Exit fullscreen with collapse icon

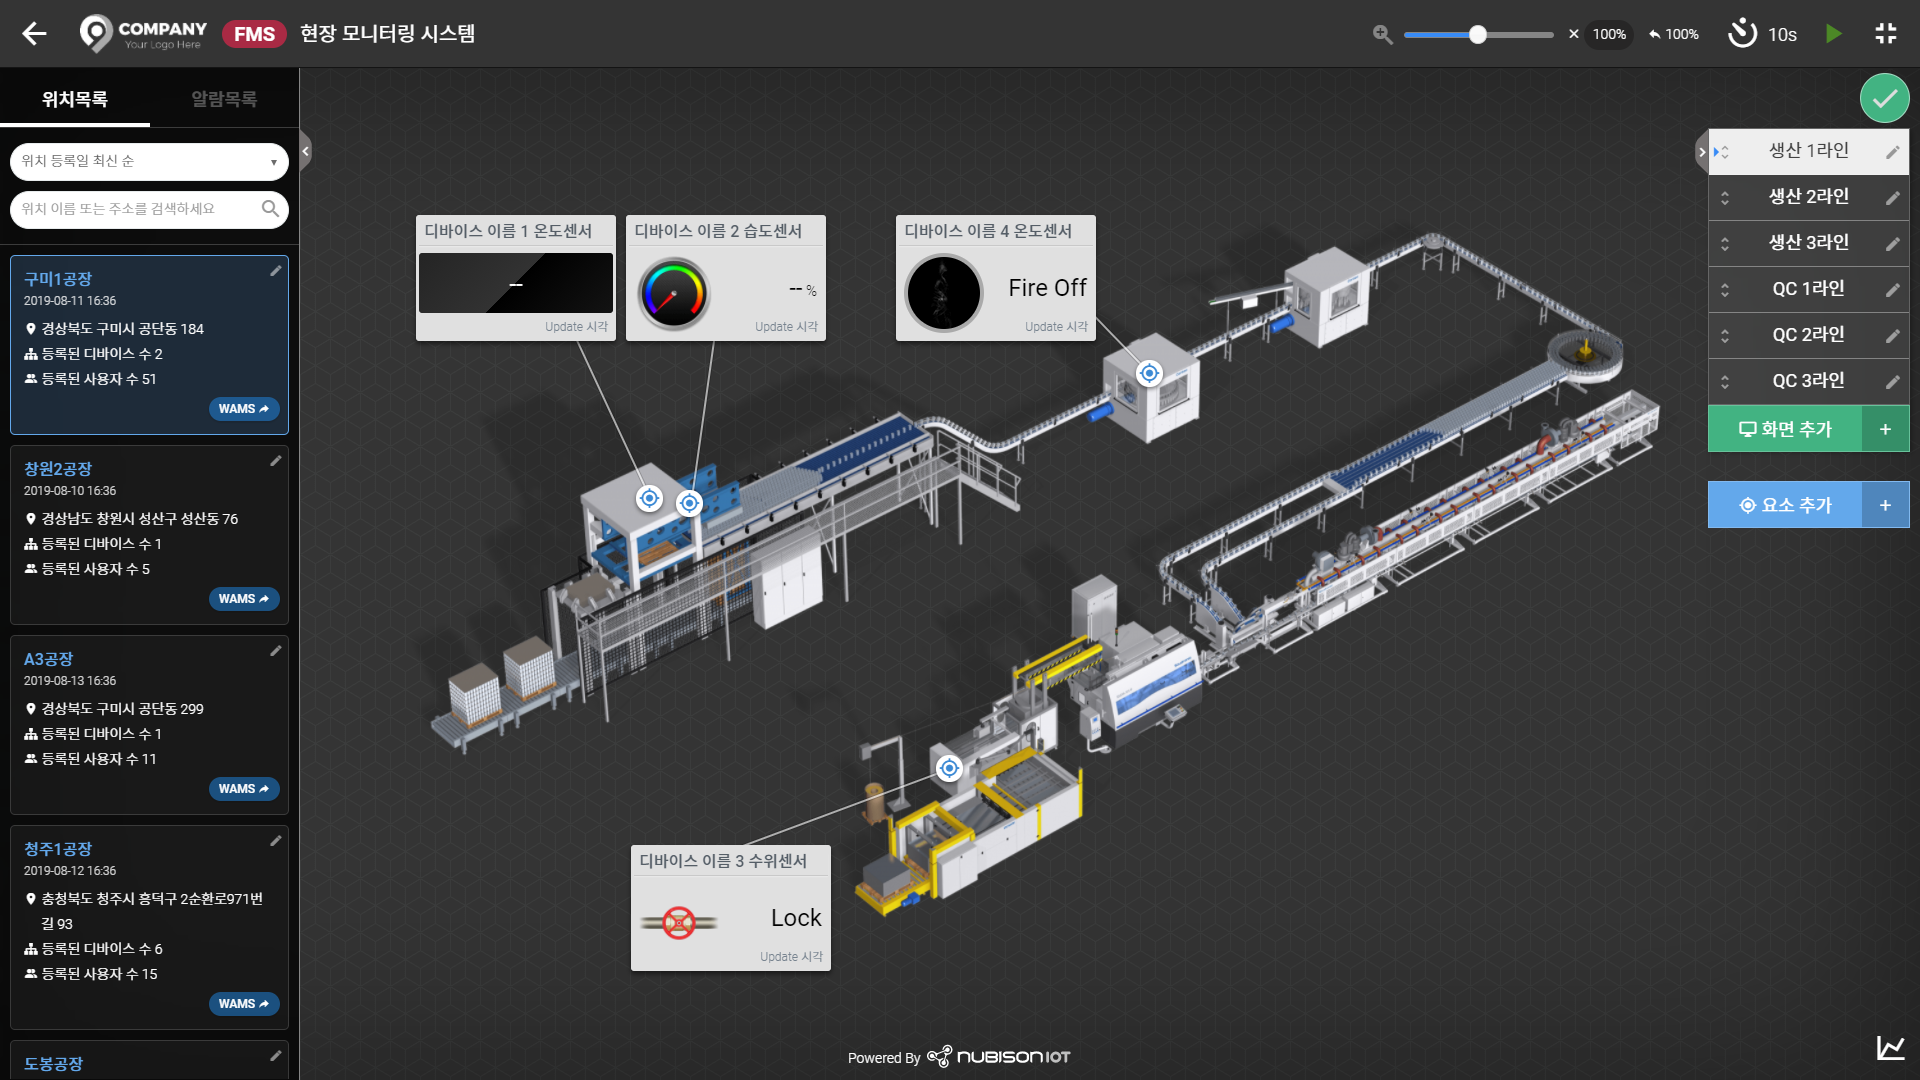[1886, 34]
